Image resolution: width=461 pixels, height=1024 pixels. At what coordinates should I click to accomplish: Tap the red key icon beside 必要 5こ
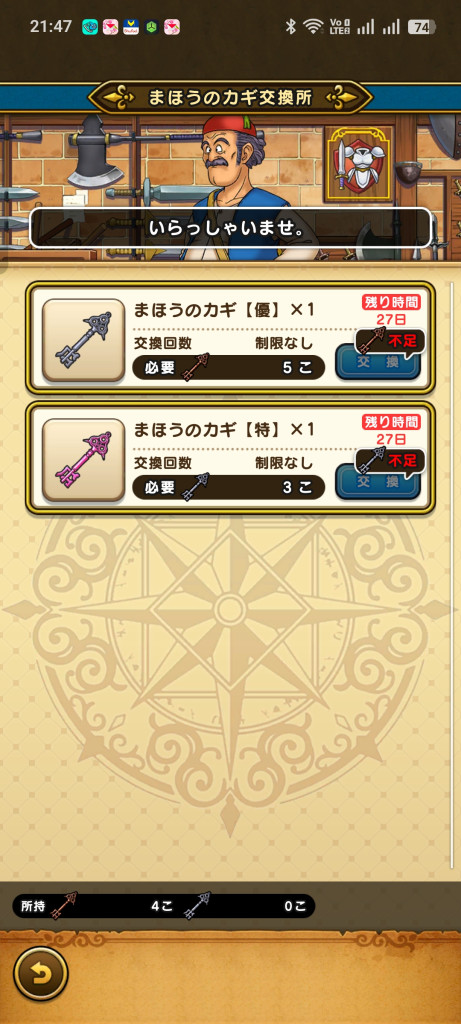[x=195, y=367]
